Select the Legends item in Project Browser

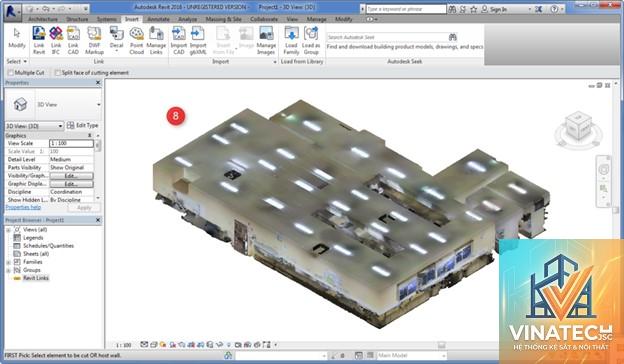33,238
